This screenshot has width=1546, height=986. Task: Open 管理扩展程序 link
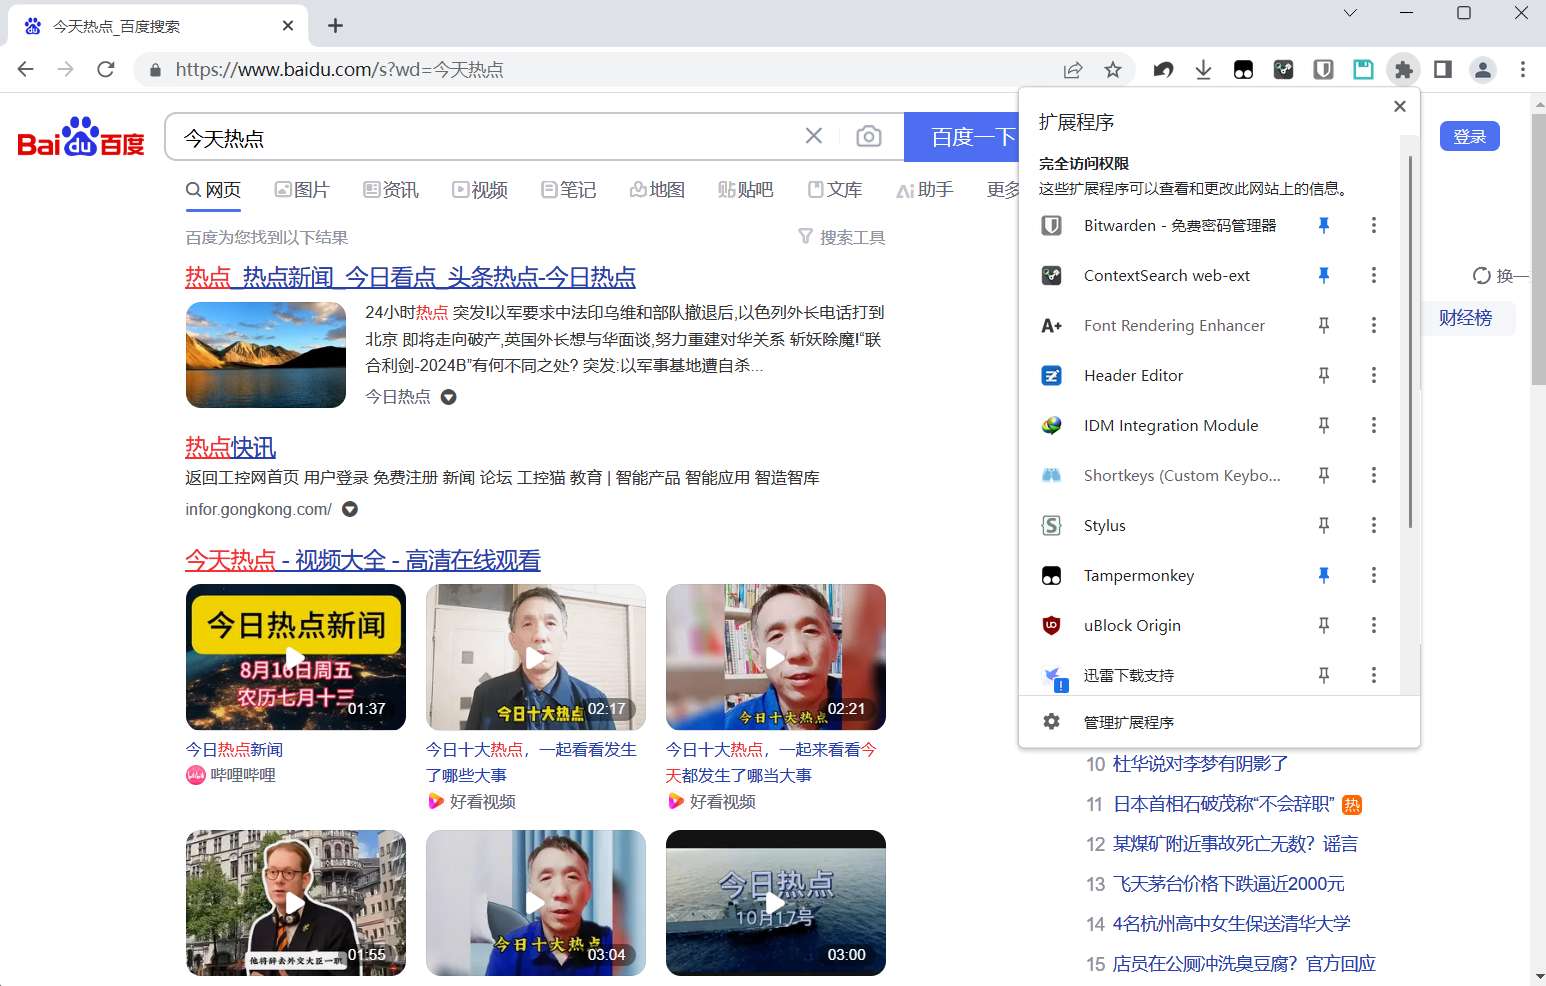tap(1129, 722)
